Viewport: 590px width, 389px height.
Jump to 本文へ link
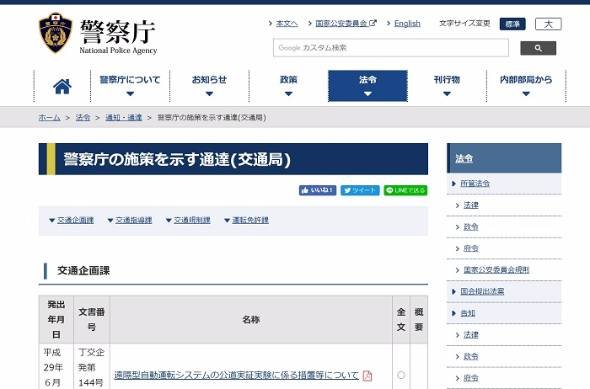(x=287, y=23)
